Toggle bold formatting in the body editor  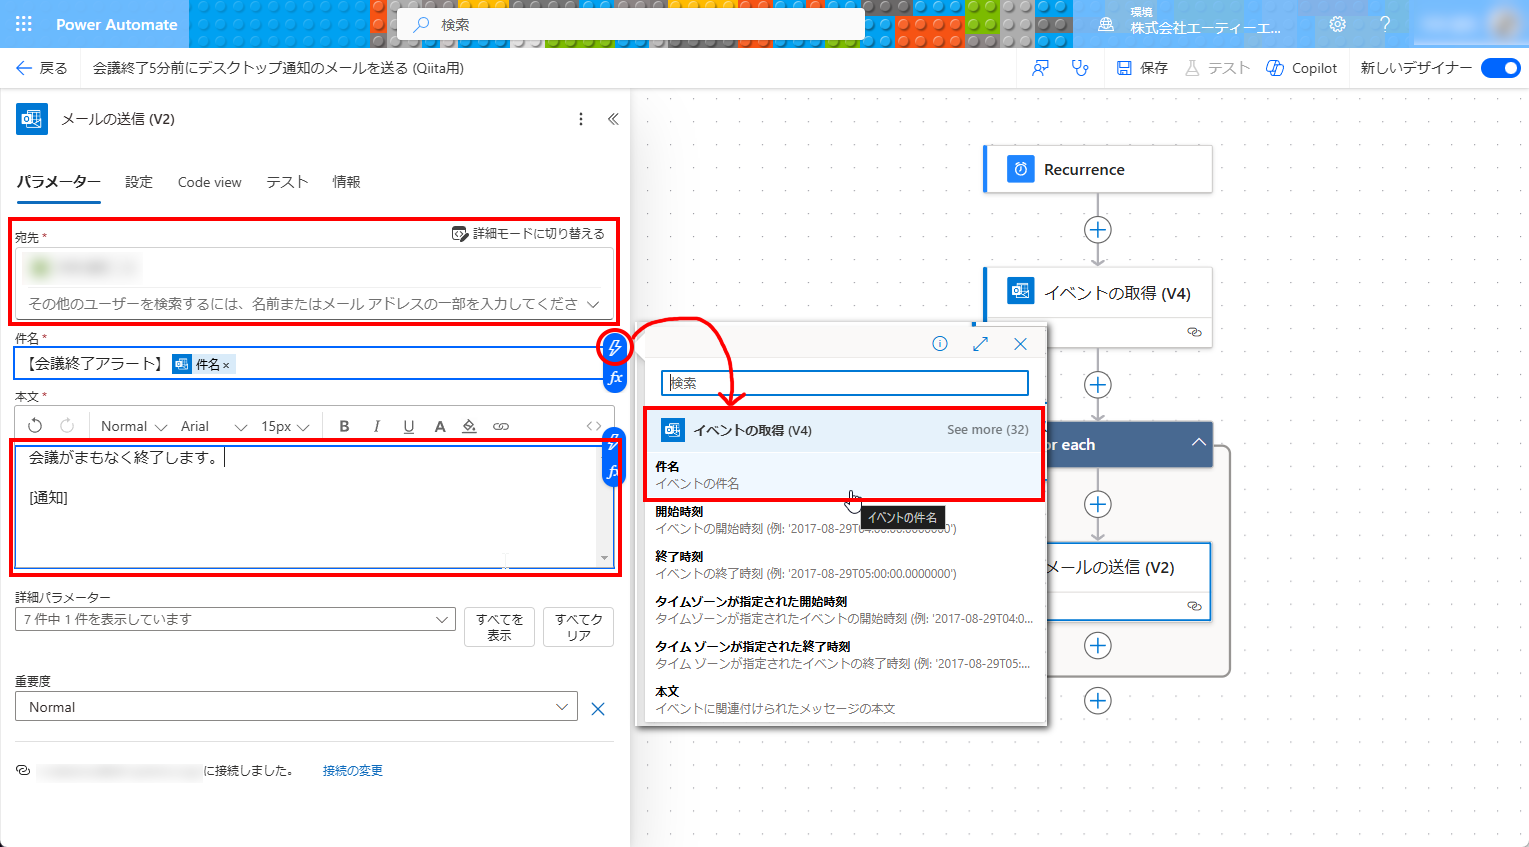pos(343,425)
